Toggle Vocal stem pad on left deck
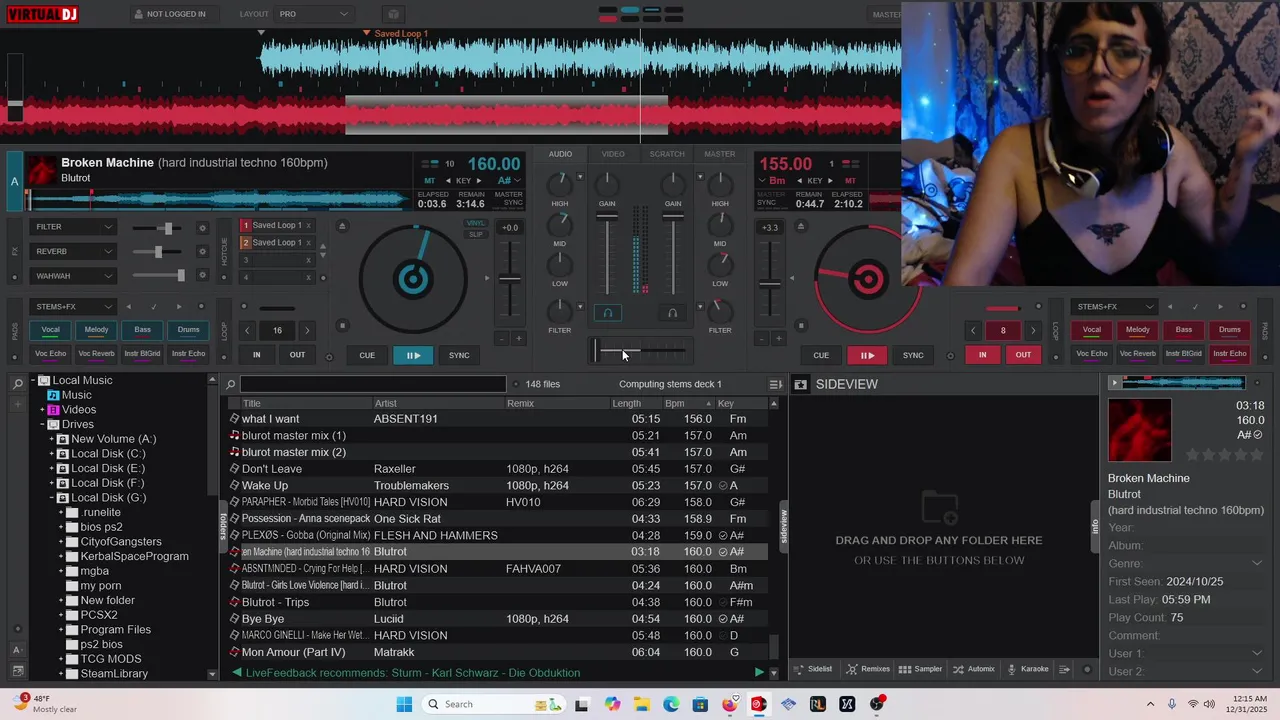 (x=50, y=330)
